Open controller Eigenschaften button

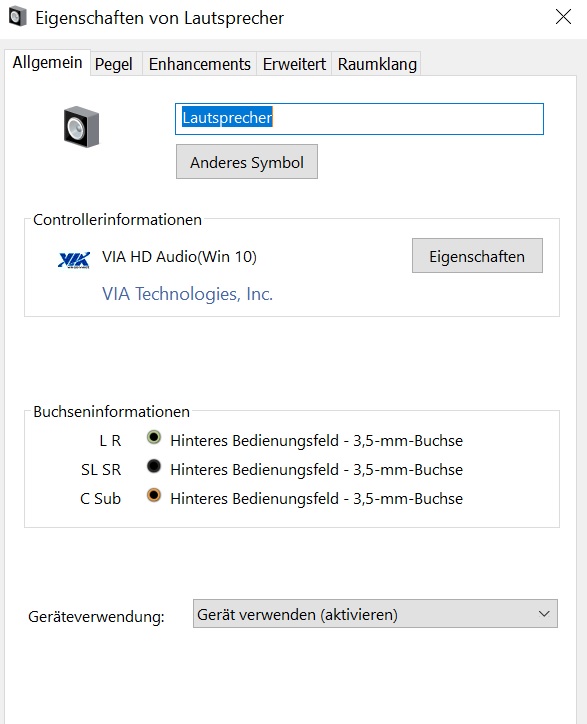tap(477, 256)
